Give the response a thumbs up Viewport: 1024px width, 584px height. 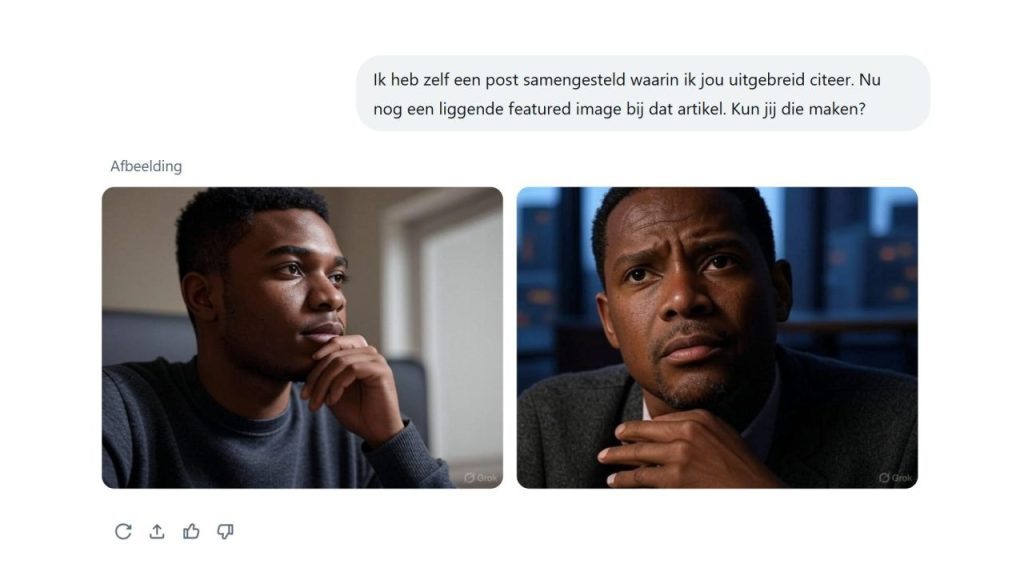[x=191, y=531]
